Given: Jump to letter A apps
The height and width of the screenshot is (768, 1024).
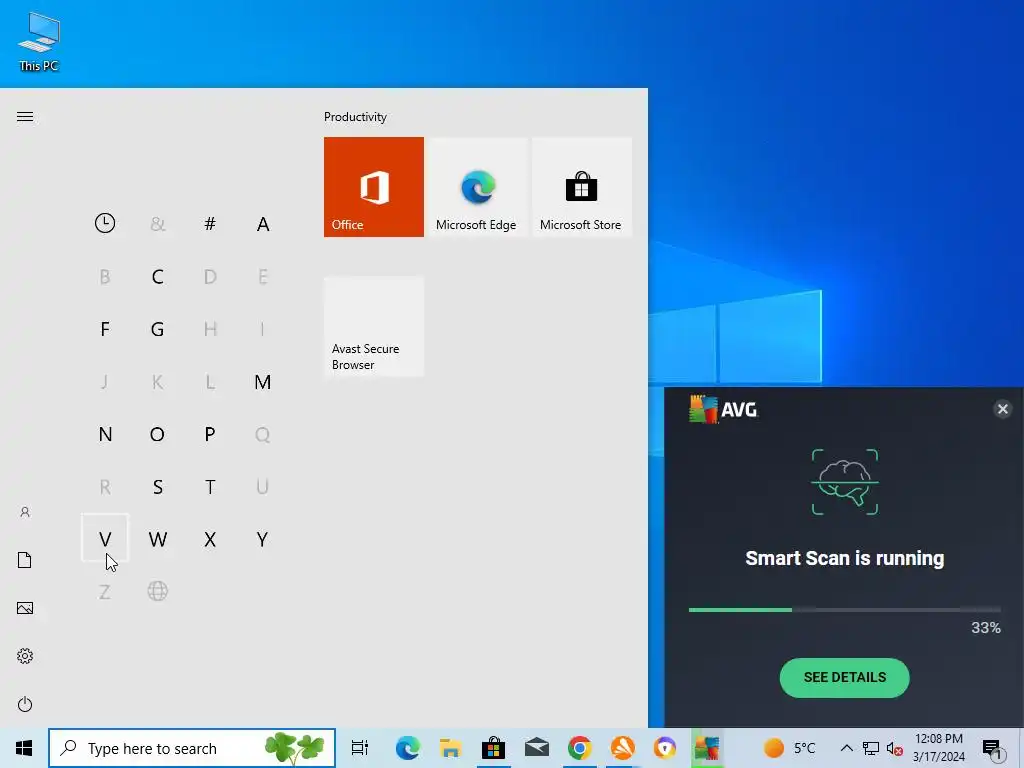Looking at the screenshot, I should (263, 223).
